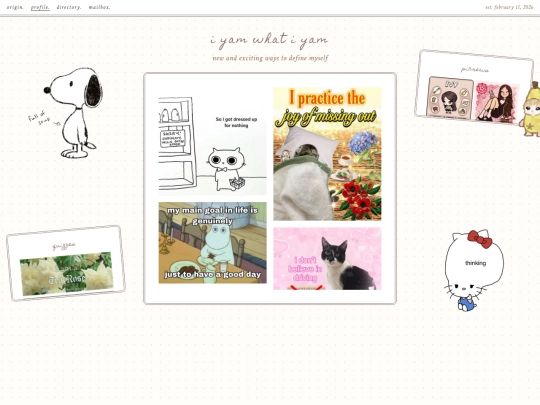Click the Hello Kitty thinking bubble sticker
The width and height of the screenshot is (540, 405).
click(x=474, y=270)
